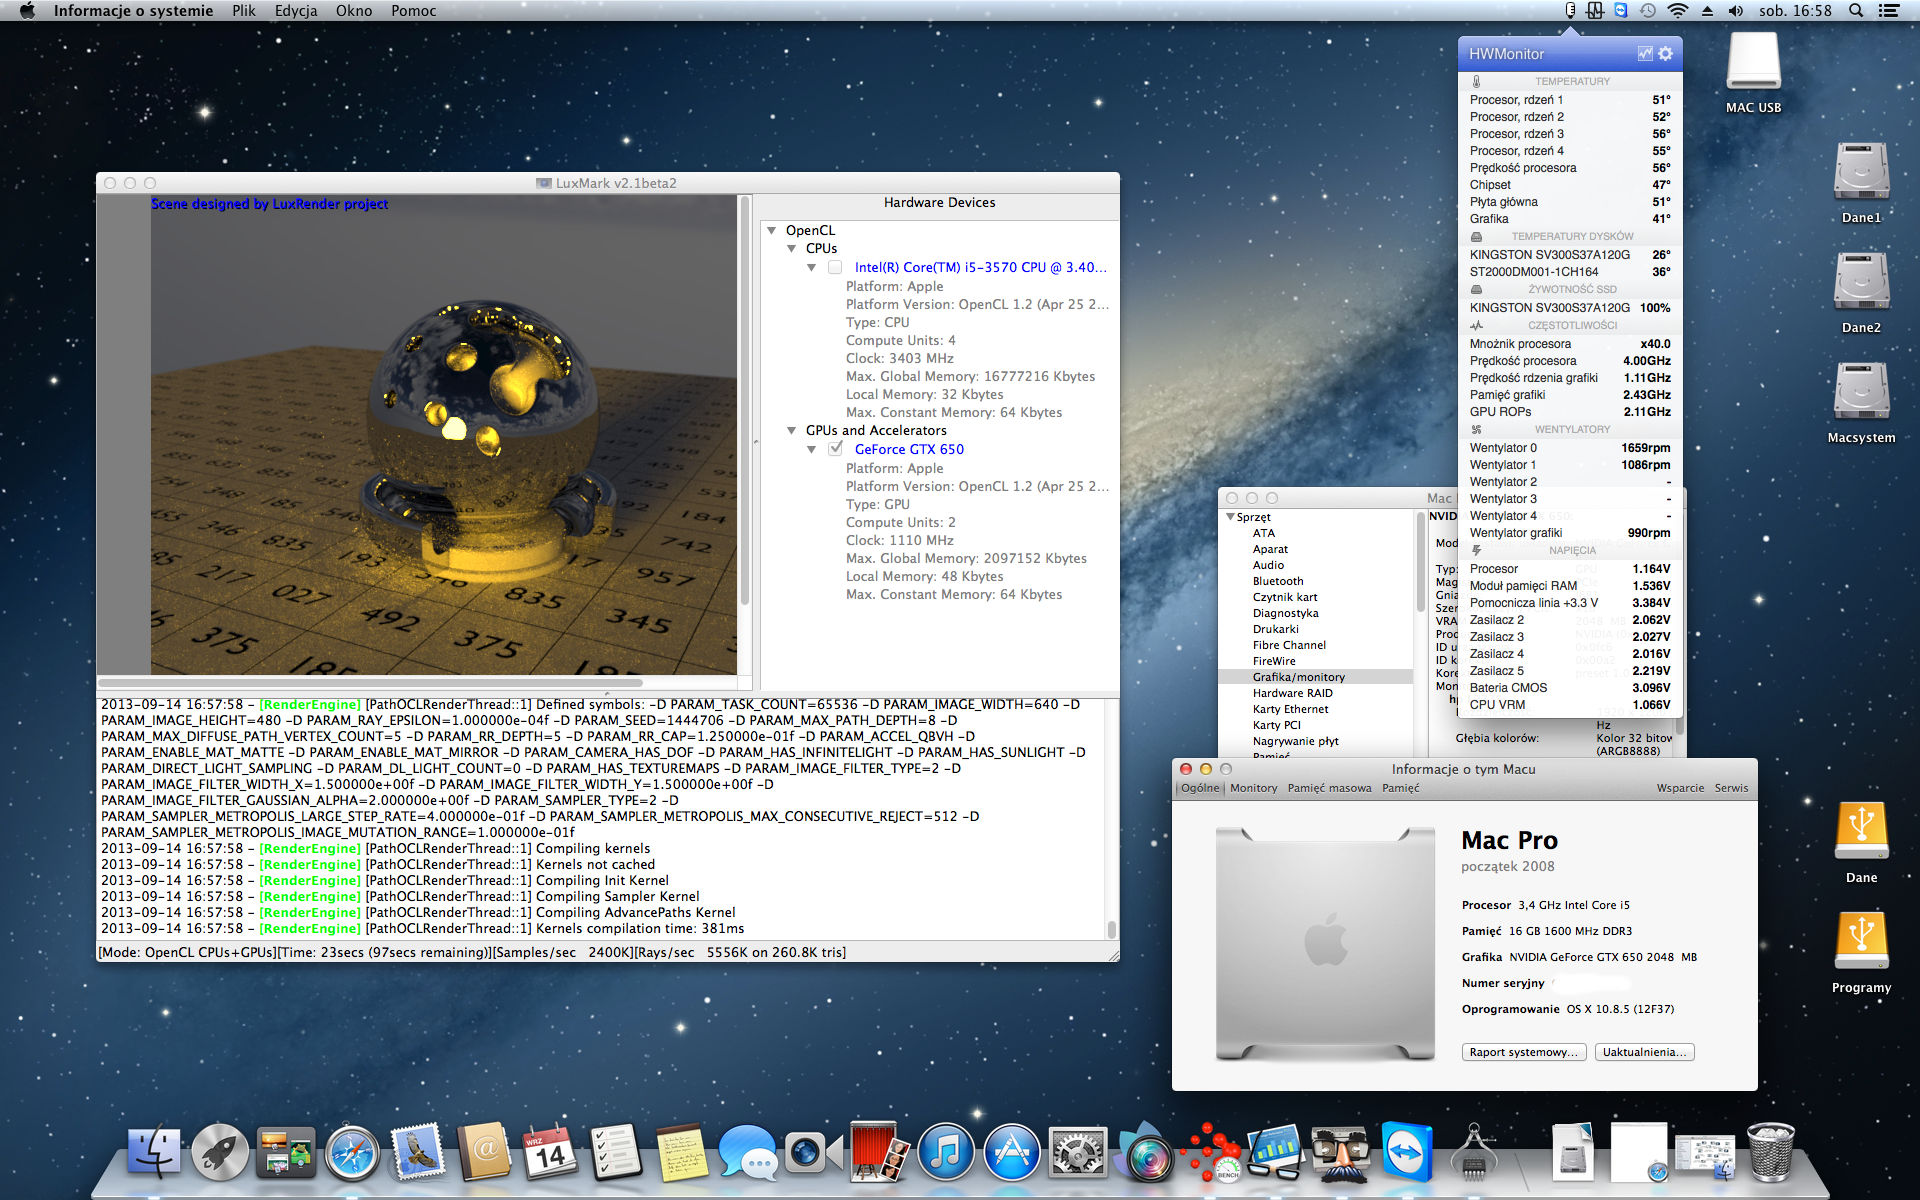This screenshot has height=1200, width=1920.
Task: Open Messages in the dock
Action: (x=747, y=1153)
